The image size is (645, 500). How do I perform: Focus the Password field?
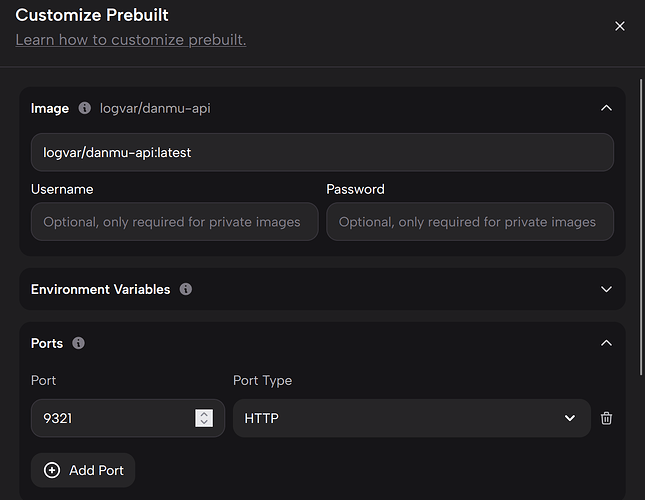[x=469, y=222]
